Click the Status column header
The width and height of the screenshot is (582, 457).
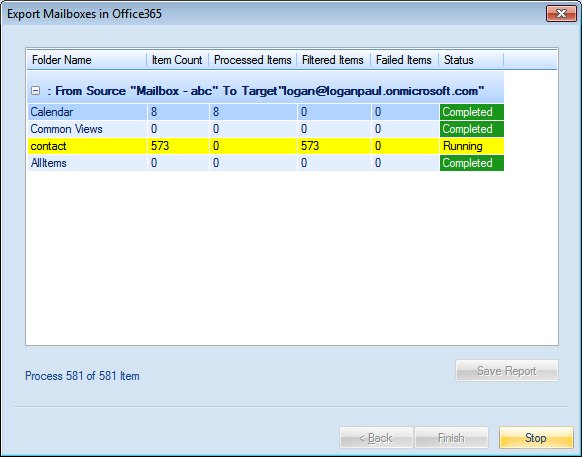pyautogui.click(x=471, y=60)
